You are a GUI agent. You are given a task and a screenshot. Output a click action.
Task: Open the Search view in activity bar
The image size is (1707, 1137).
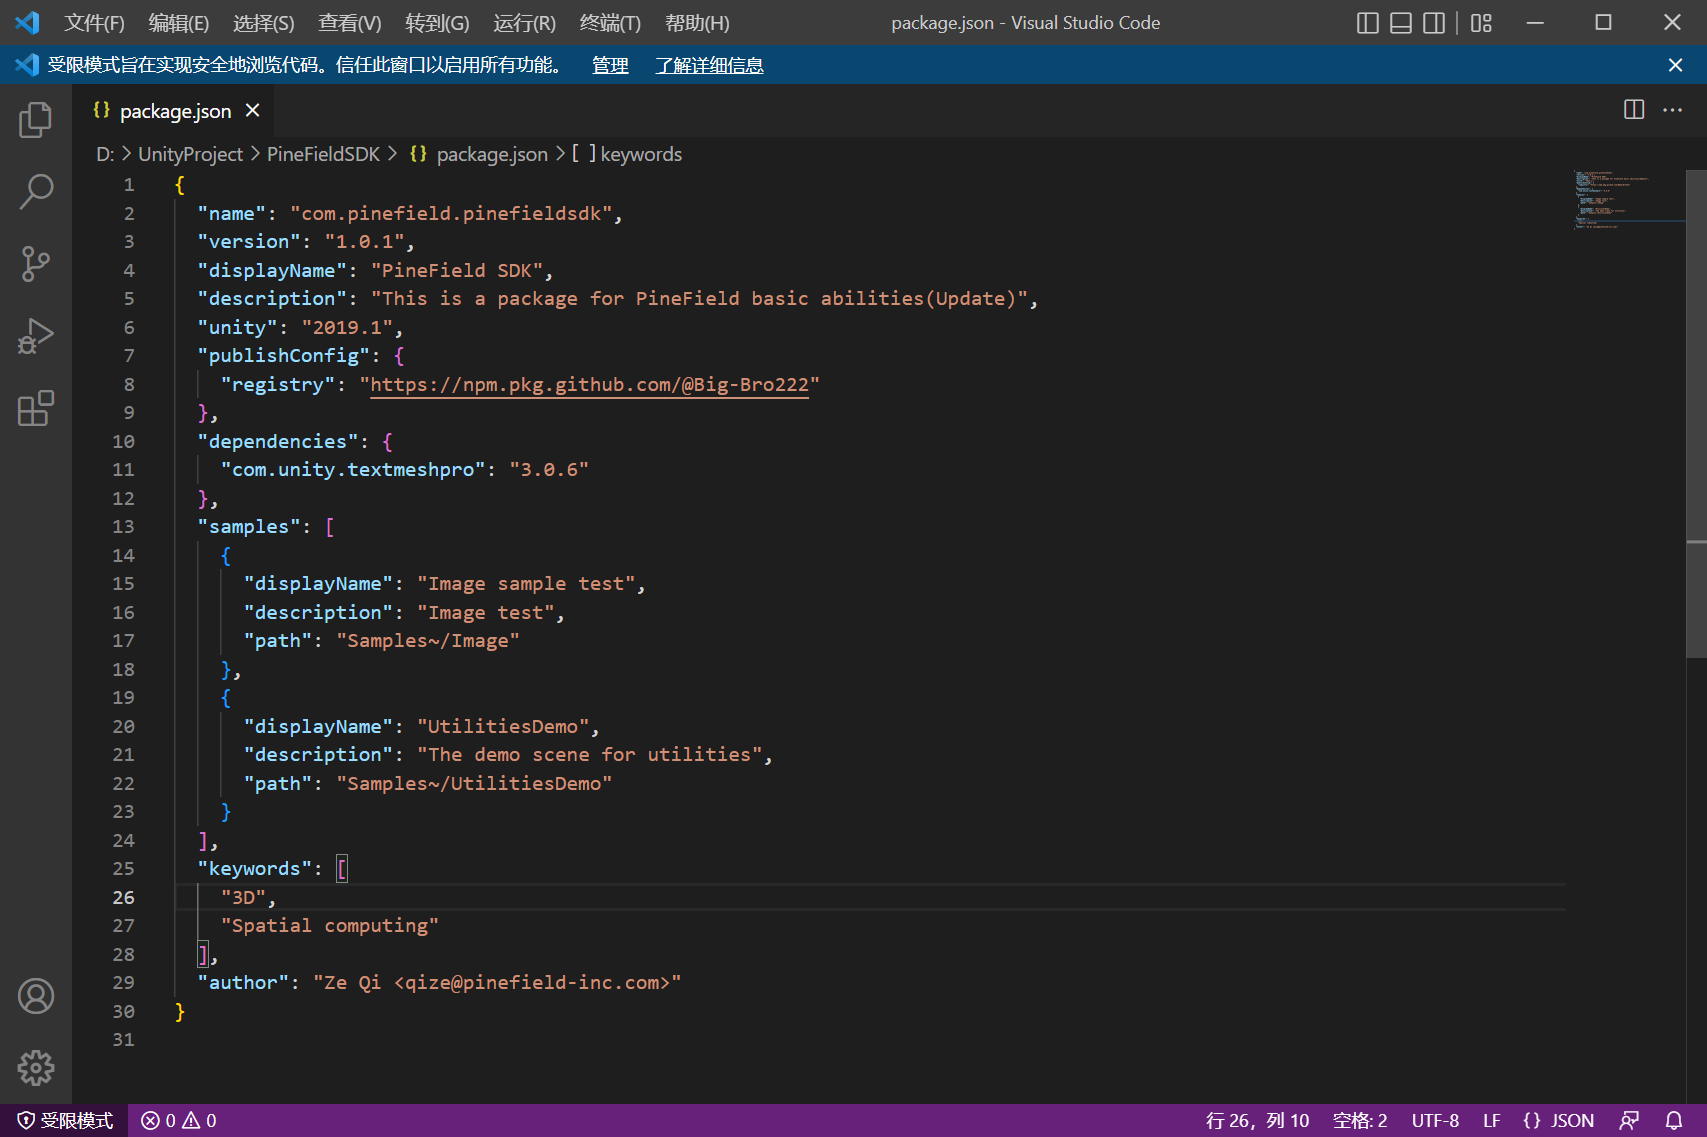click(x=36, y=192)
